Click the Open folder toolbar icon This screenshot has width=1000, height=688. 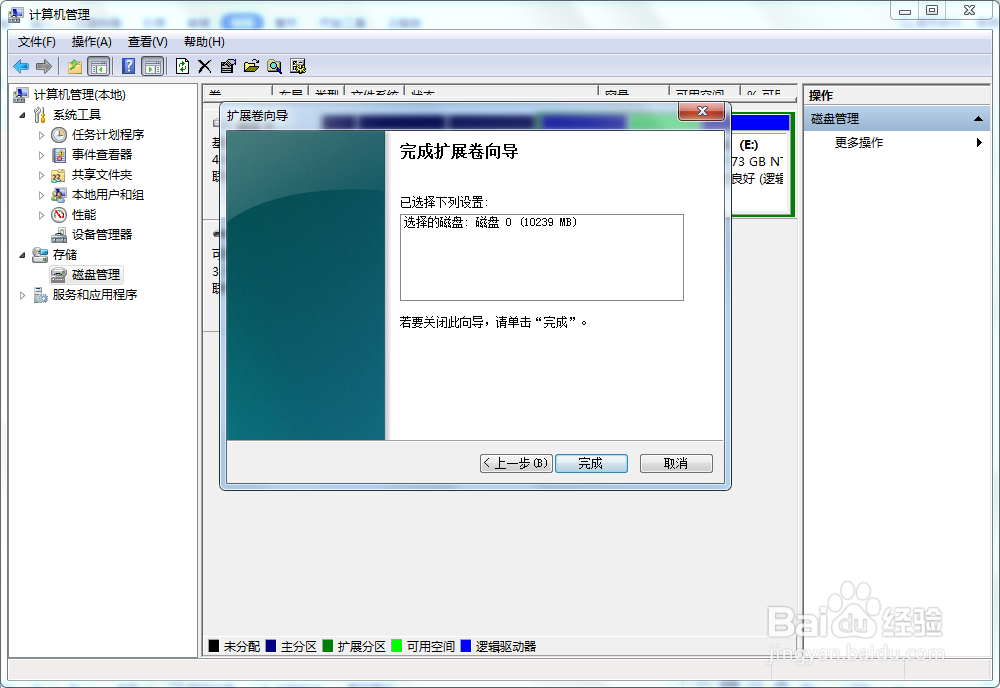251,66
